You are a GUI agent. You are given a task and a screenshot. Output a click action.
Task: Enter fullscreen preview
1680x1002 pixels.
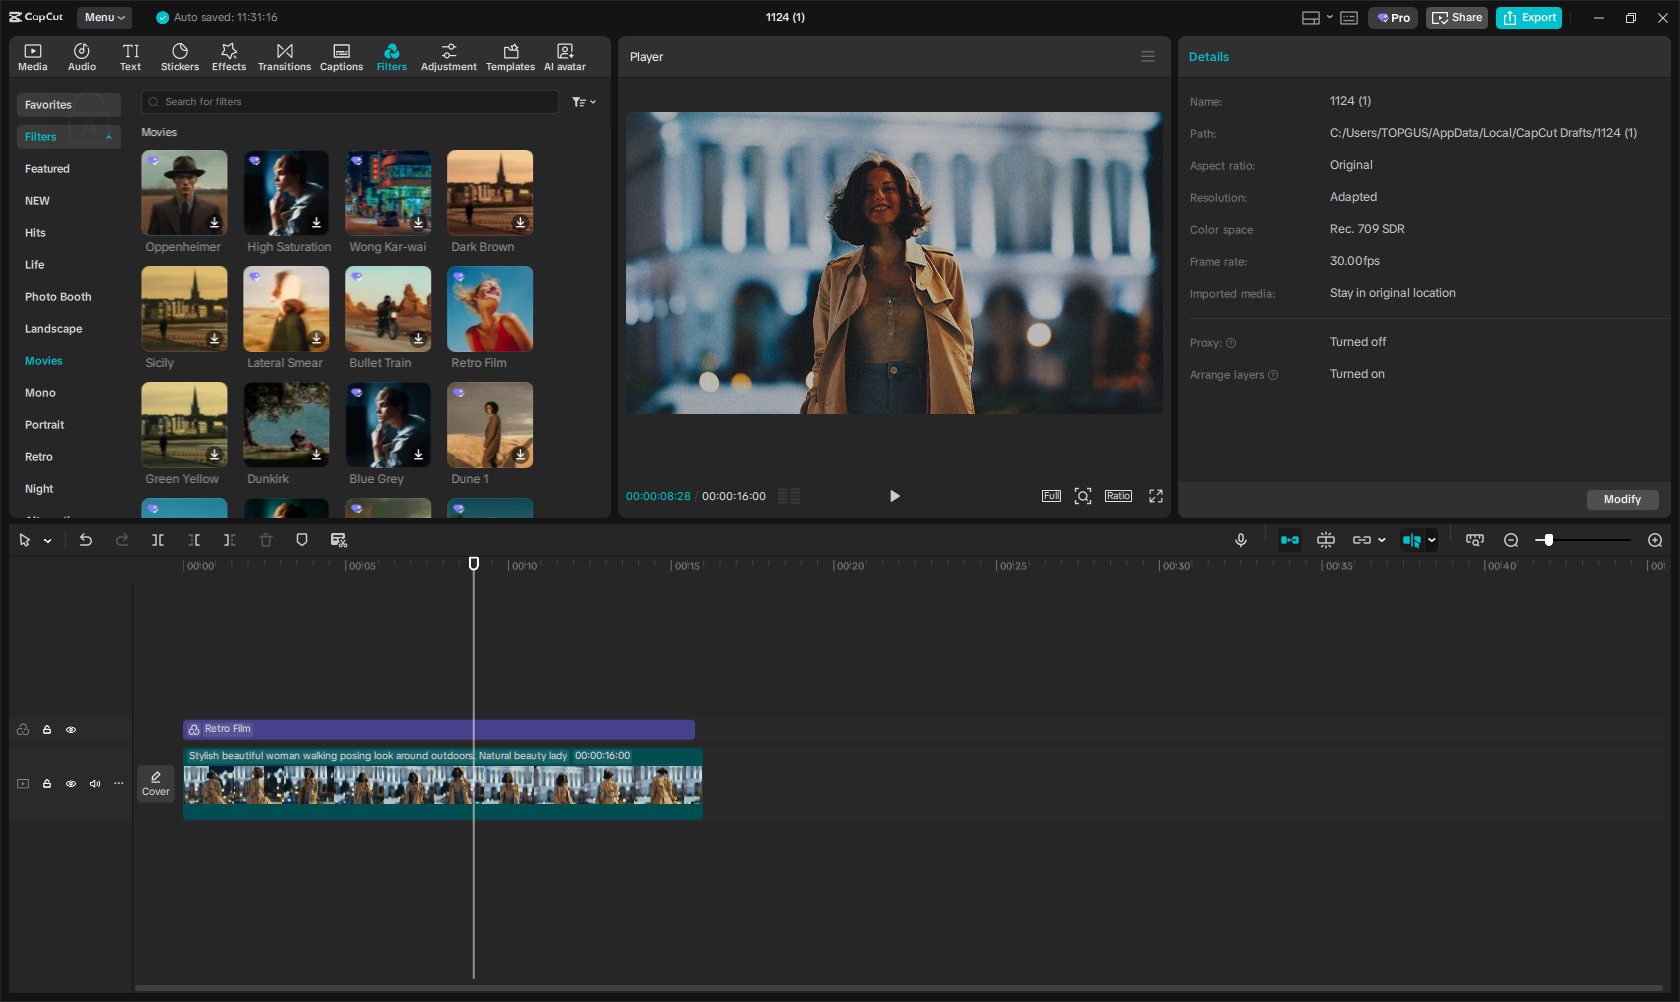click(1156, 496)
